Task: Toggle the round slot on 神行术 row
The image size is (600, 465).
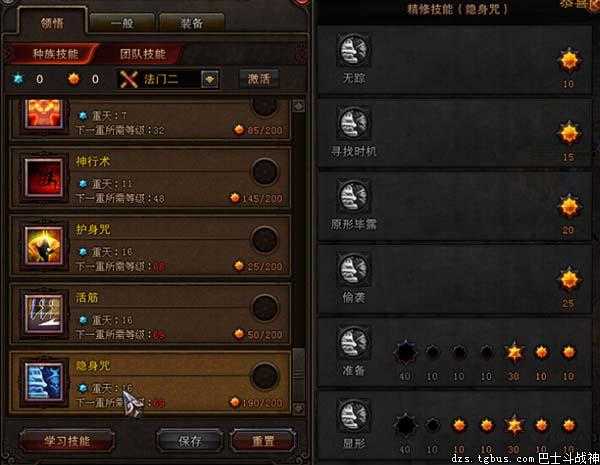Action: click(x=265, y=172)
